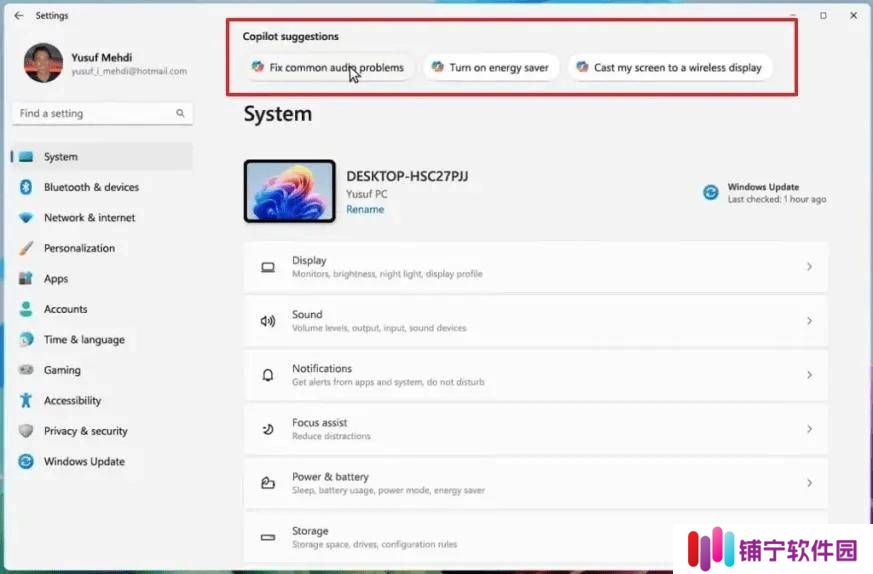Expand the Sound settings chevron
The height and width of the screenshot is (574, 873).
coord(810,321)
